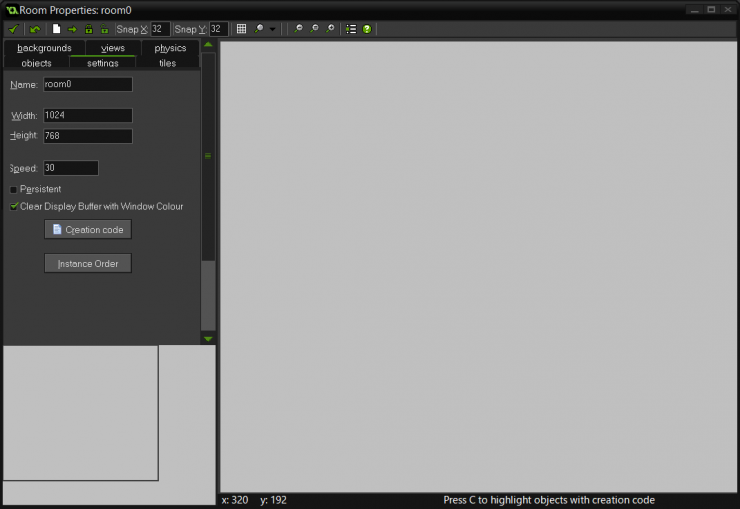Click the Snap X value field
Screen dimensions: 740x509
(x=160, y=29)
